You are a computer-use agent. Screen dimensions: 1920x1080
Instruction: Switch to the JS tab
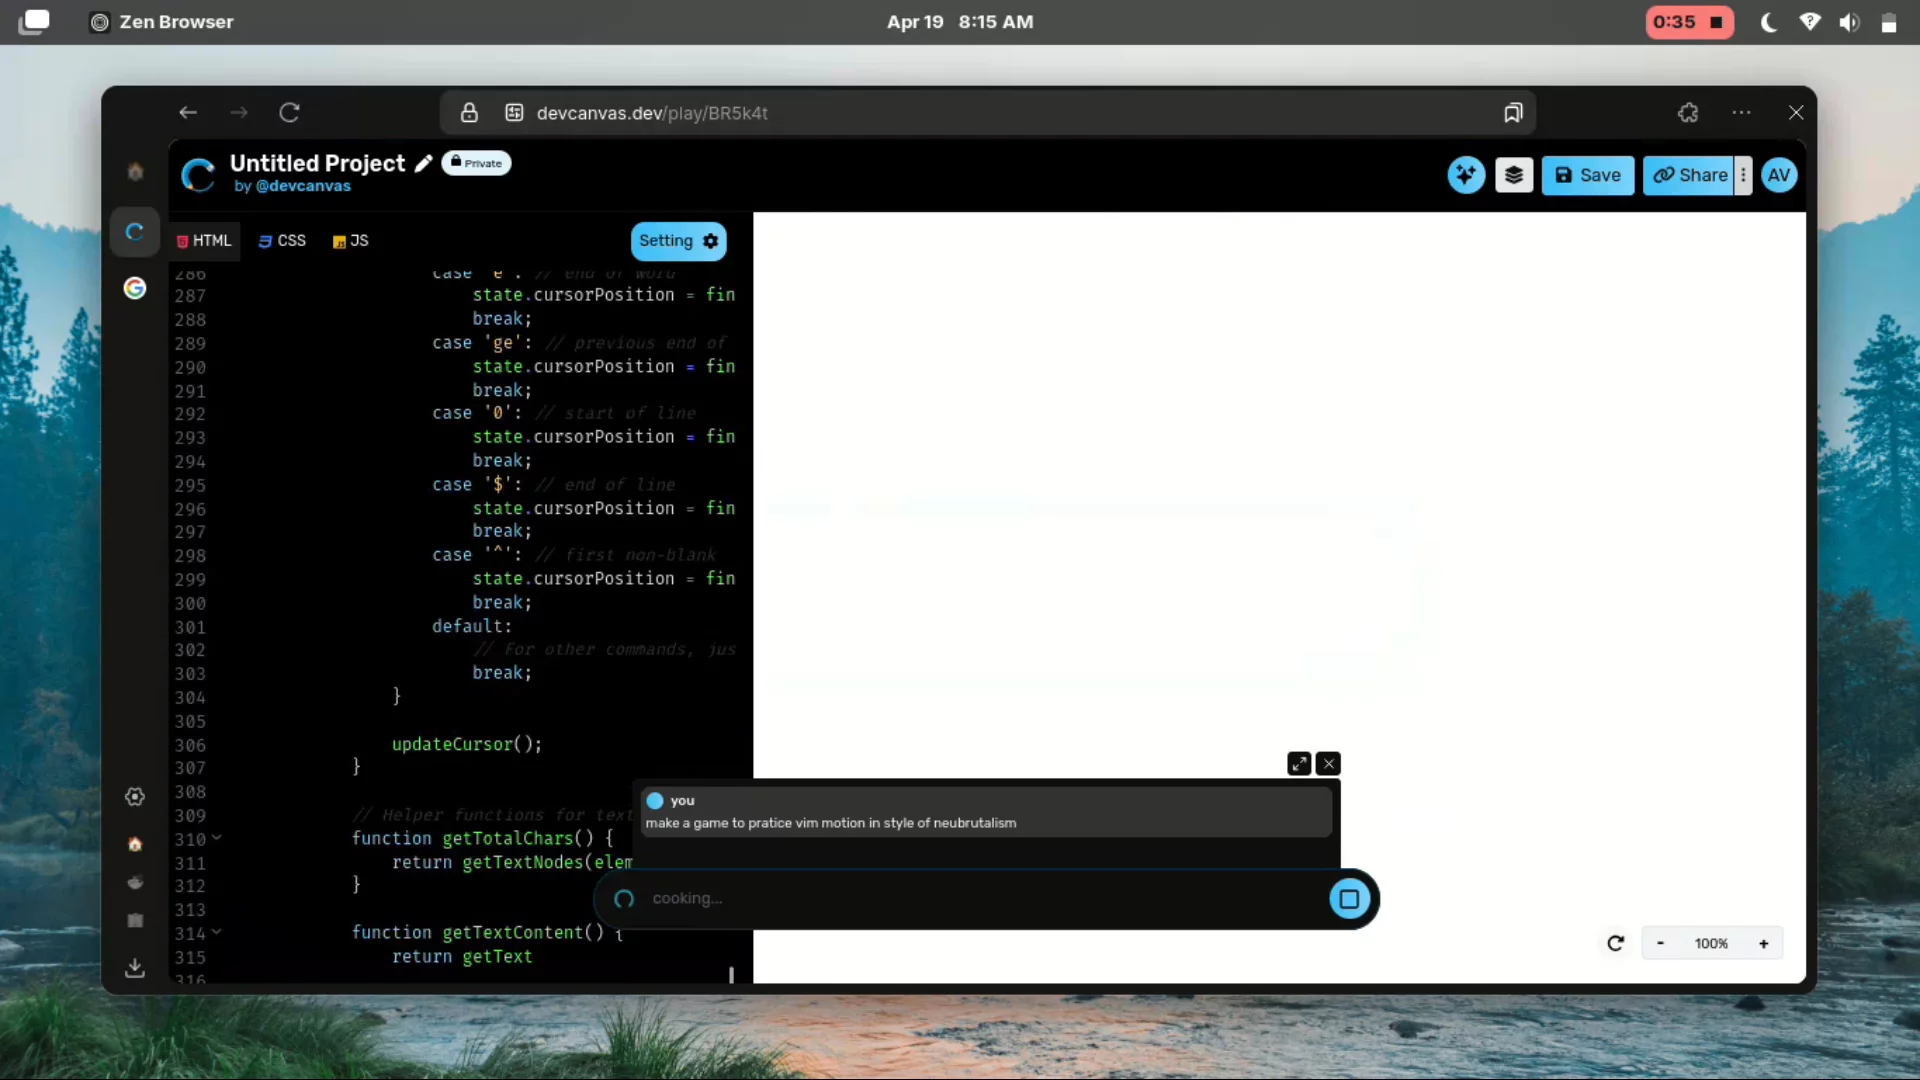(x=350, y=240)
